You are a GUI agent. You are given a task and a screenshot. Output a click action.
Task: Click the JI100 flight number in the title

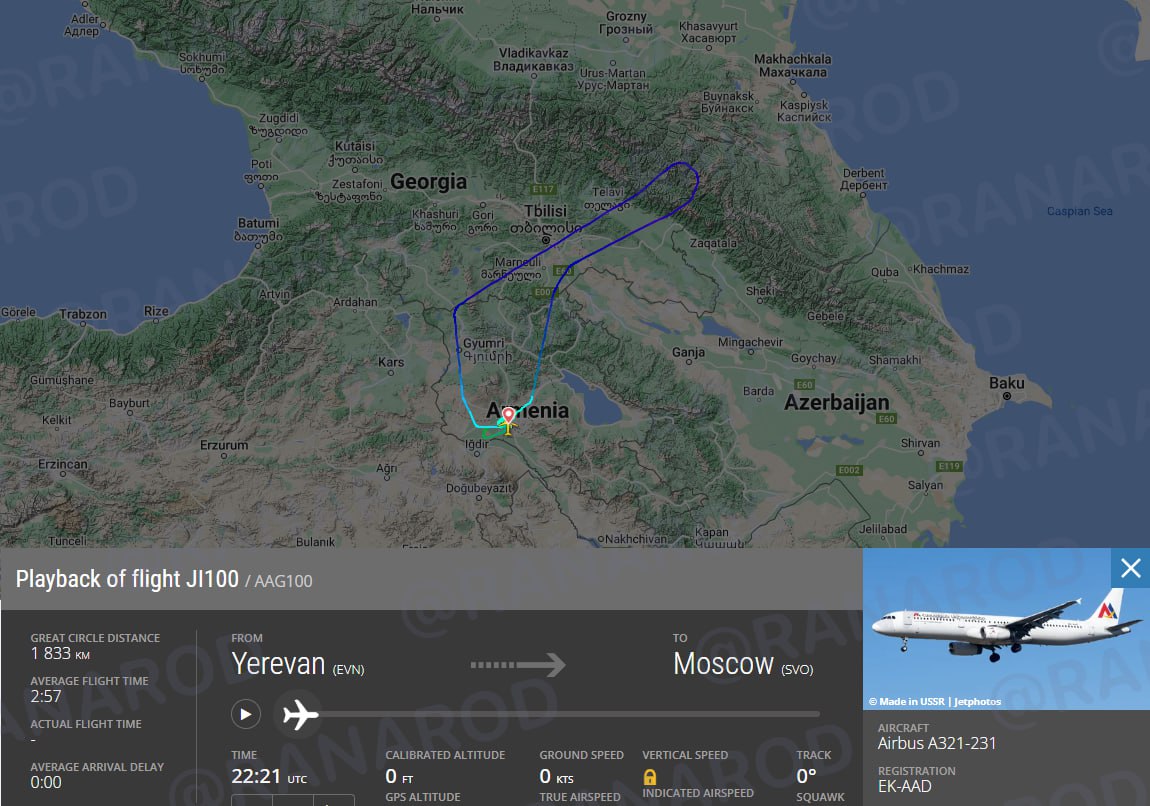(212, 579)
